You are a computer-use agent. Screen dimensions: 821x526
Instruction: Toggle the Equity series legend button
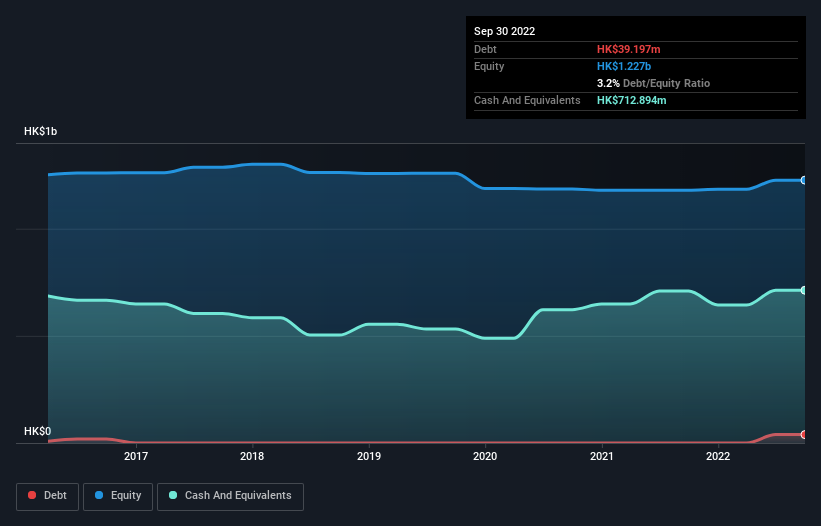tap(118, 496)
